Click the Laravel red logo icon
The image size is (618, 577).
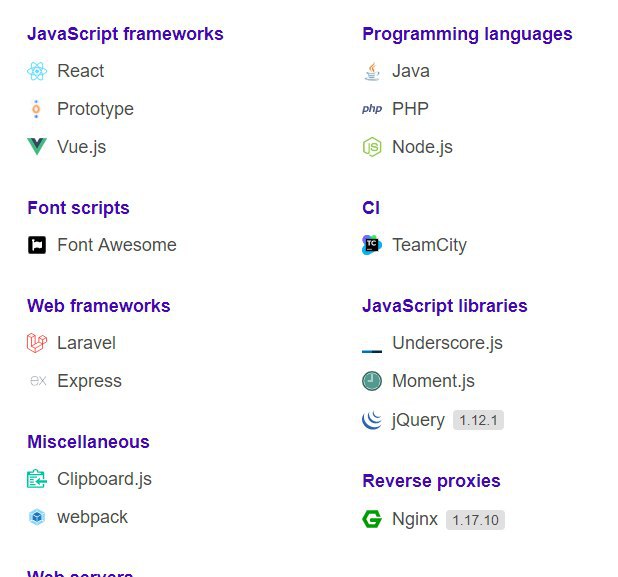click(x=37, y=343)
